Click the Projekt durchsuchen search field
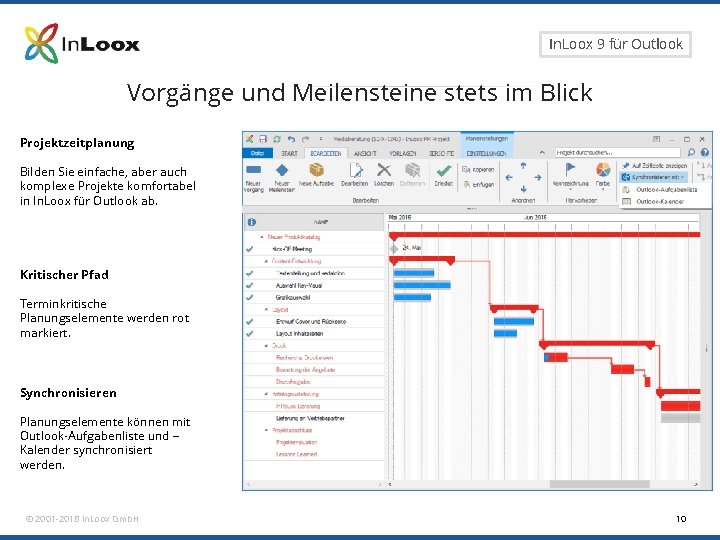The width and height of the screenshot is (720, 540). [x=617, y=152]
